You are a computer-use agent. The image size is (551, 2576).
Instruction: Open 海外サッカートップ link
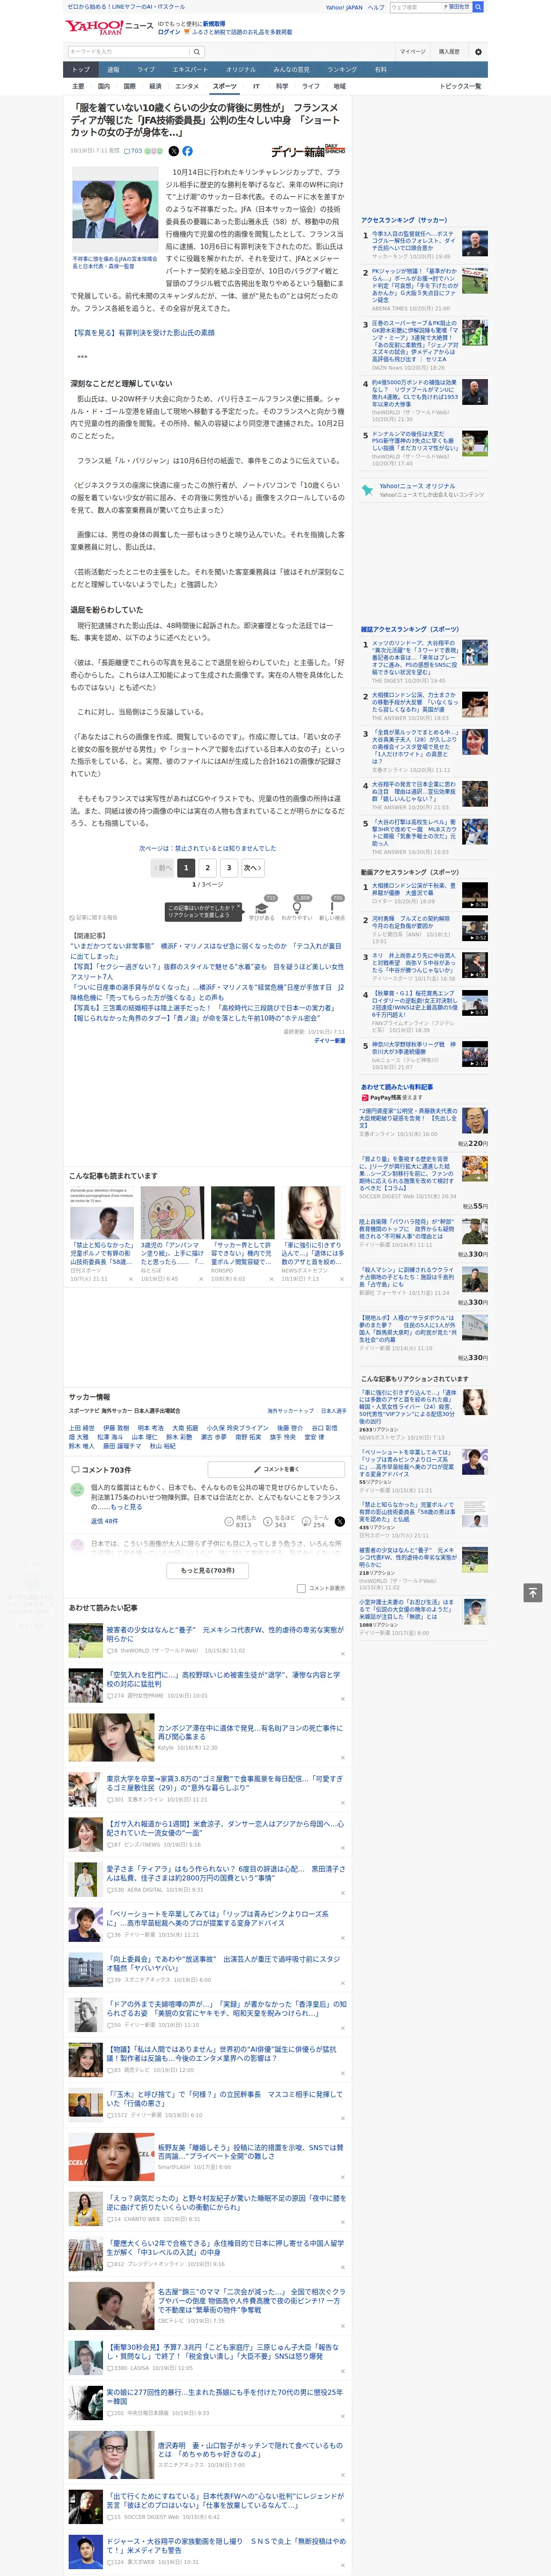[290, 1411]
